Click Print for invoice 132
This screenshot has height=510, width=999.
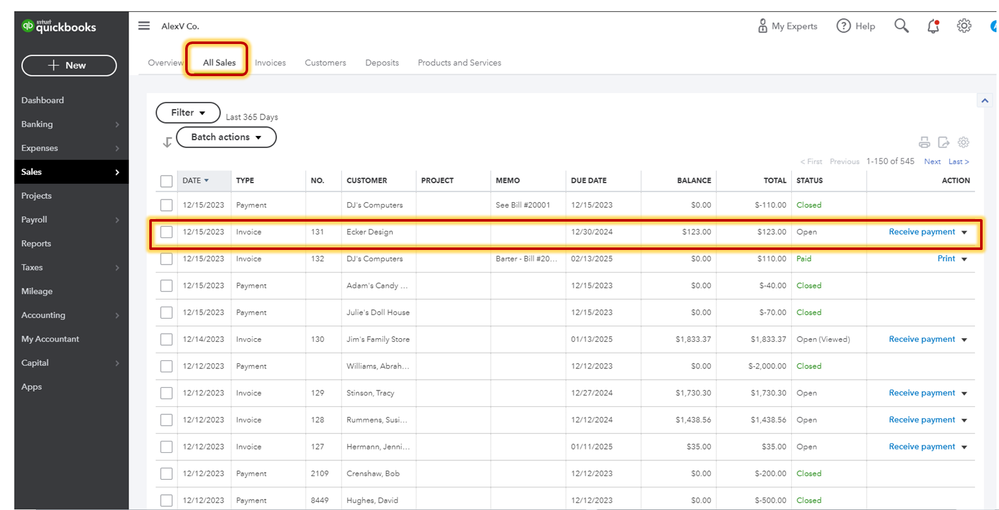click(x=946, y=259)
